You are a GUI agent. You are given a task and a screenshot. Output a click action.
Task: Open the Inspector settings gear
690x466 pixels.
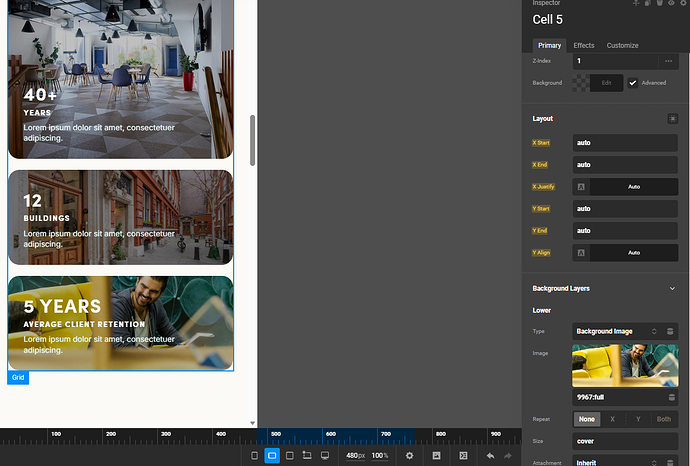point(683,3)
